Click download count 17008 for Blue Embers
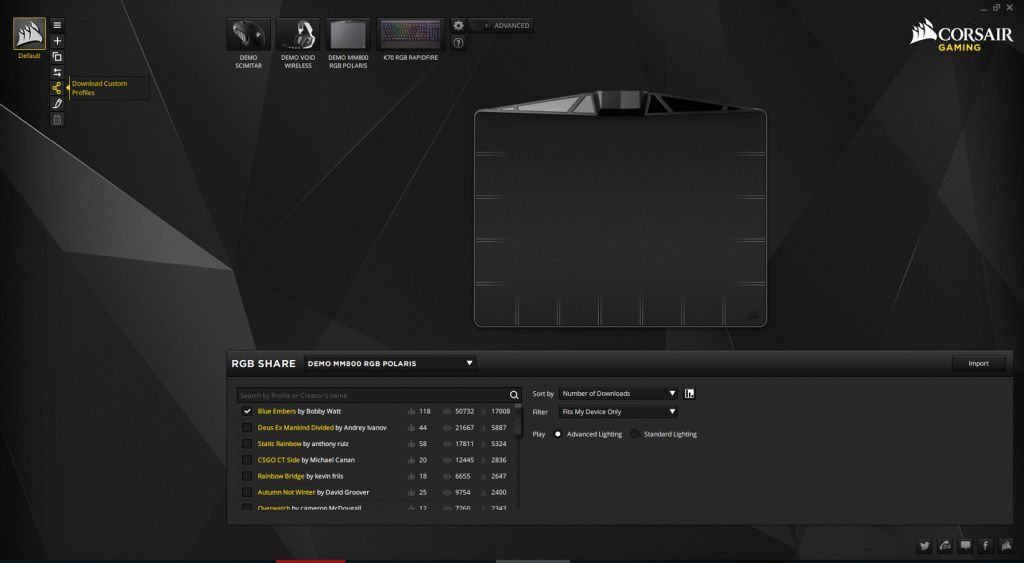This screenshot has height=563, width=1024. pos(500,411)
